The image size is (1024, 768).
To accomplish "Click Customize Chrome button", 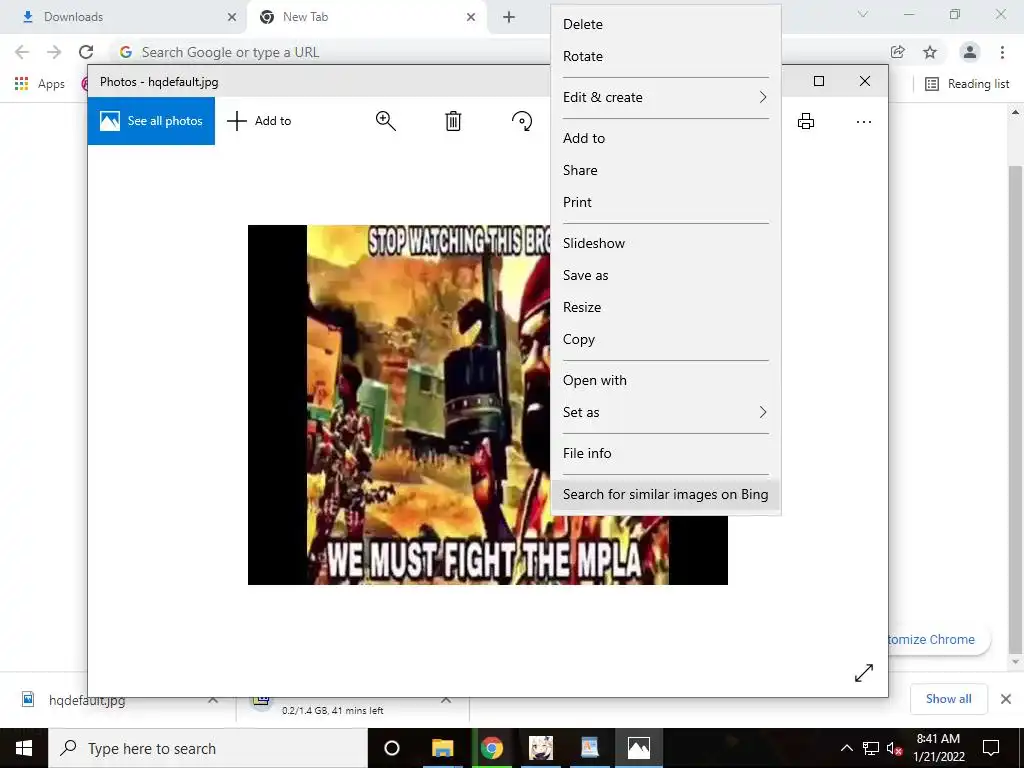I will click(938, 639).
